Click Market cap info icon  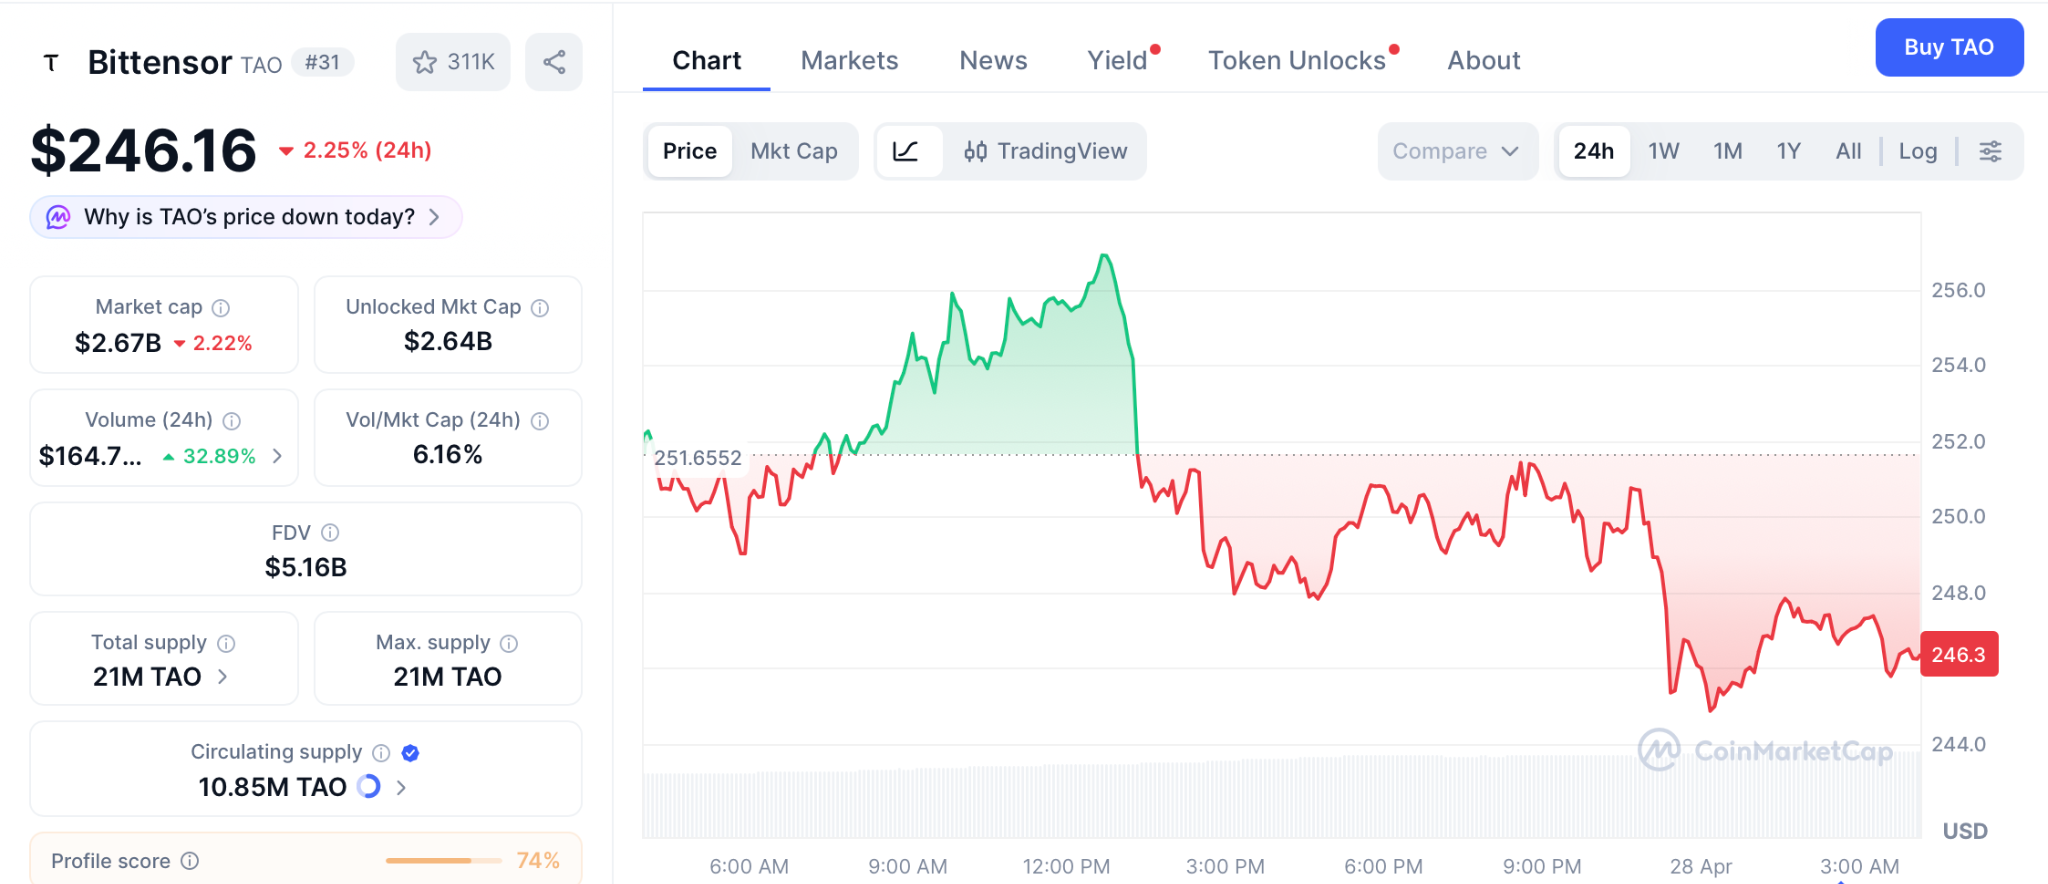coord(221,308)
